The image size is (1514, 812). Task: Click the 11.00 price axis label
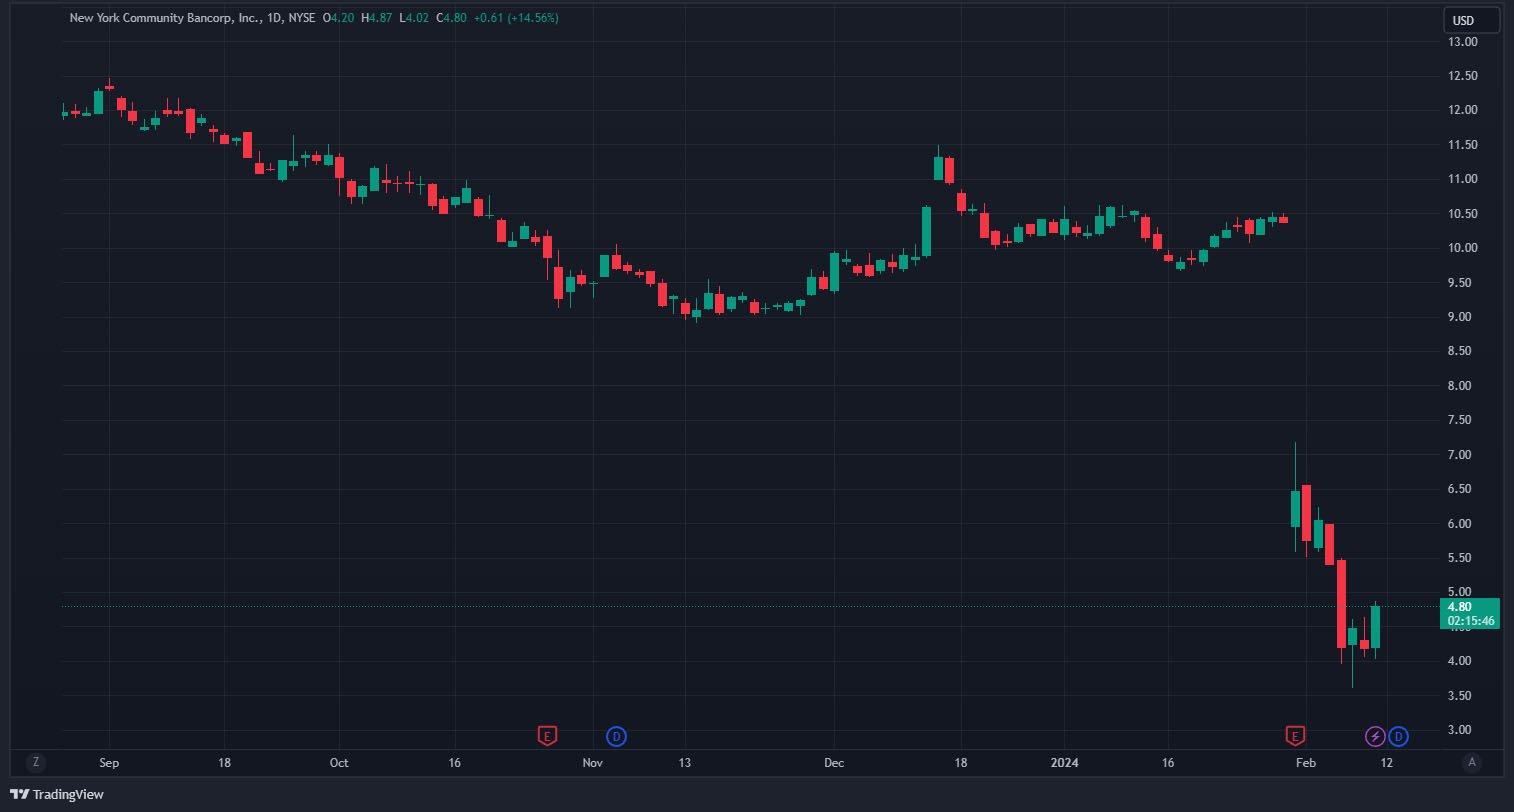tap(1464, 179)
